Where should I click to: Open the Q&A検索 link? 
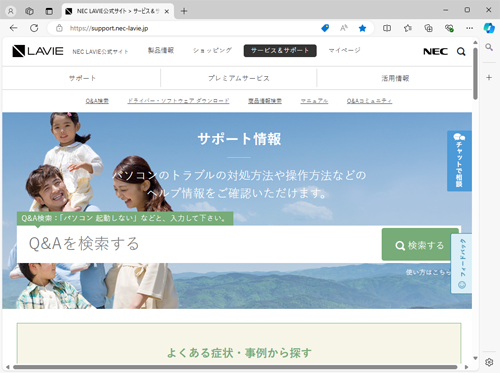(97, 101)
